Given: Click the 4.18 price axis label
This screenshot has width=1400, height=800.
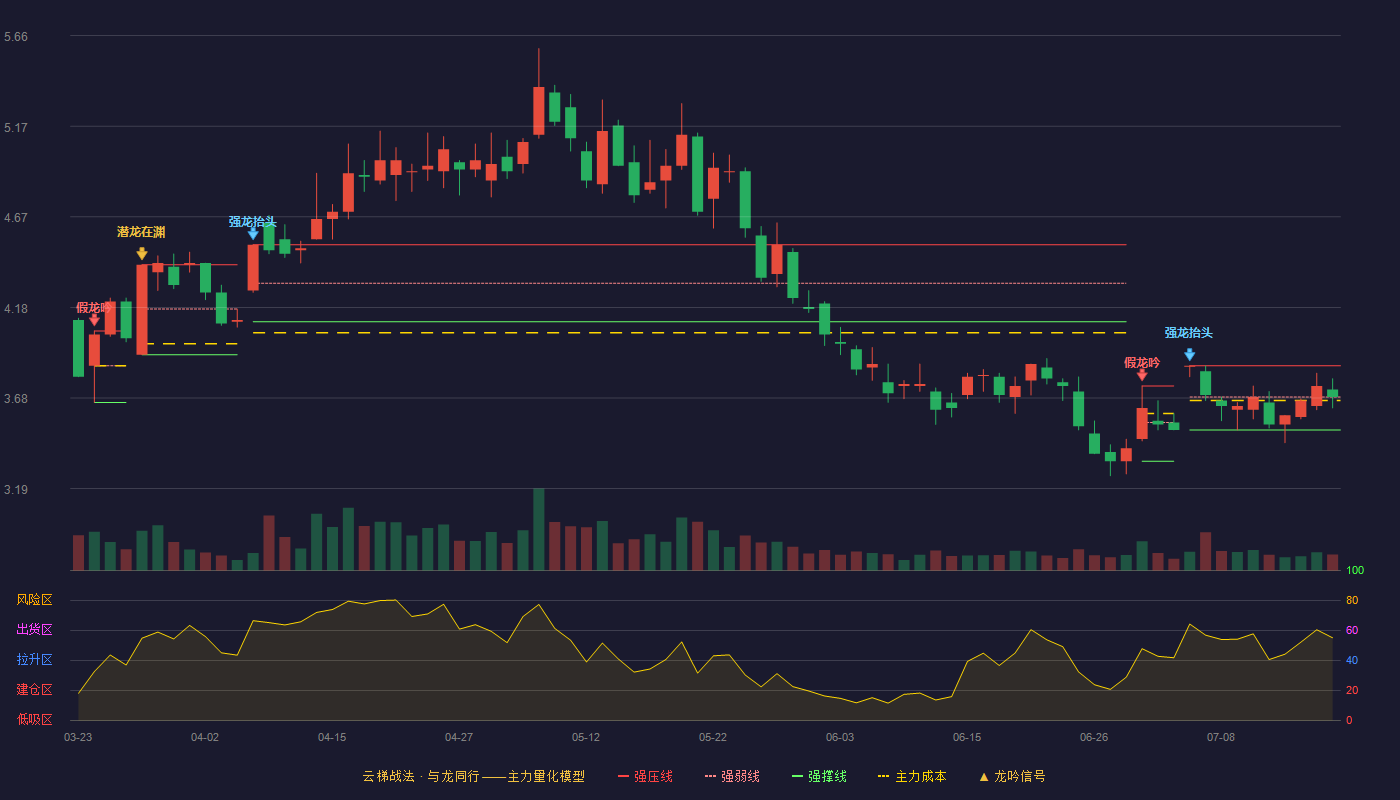Looking at the screenshot, I should 16,309.
